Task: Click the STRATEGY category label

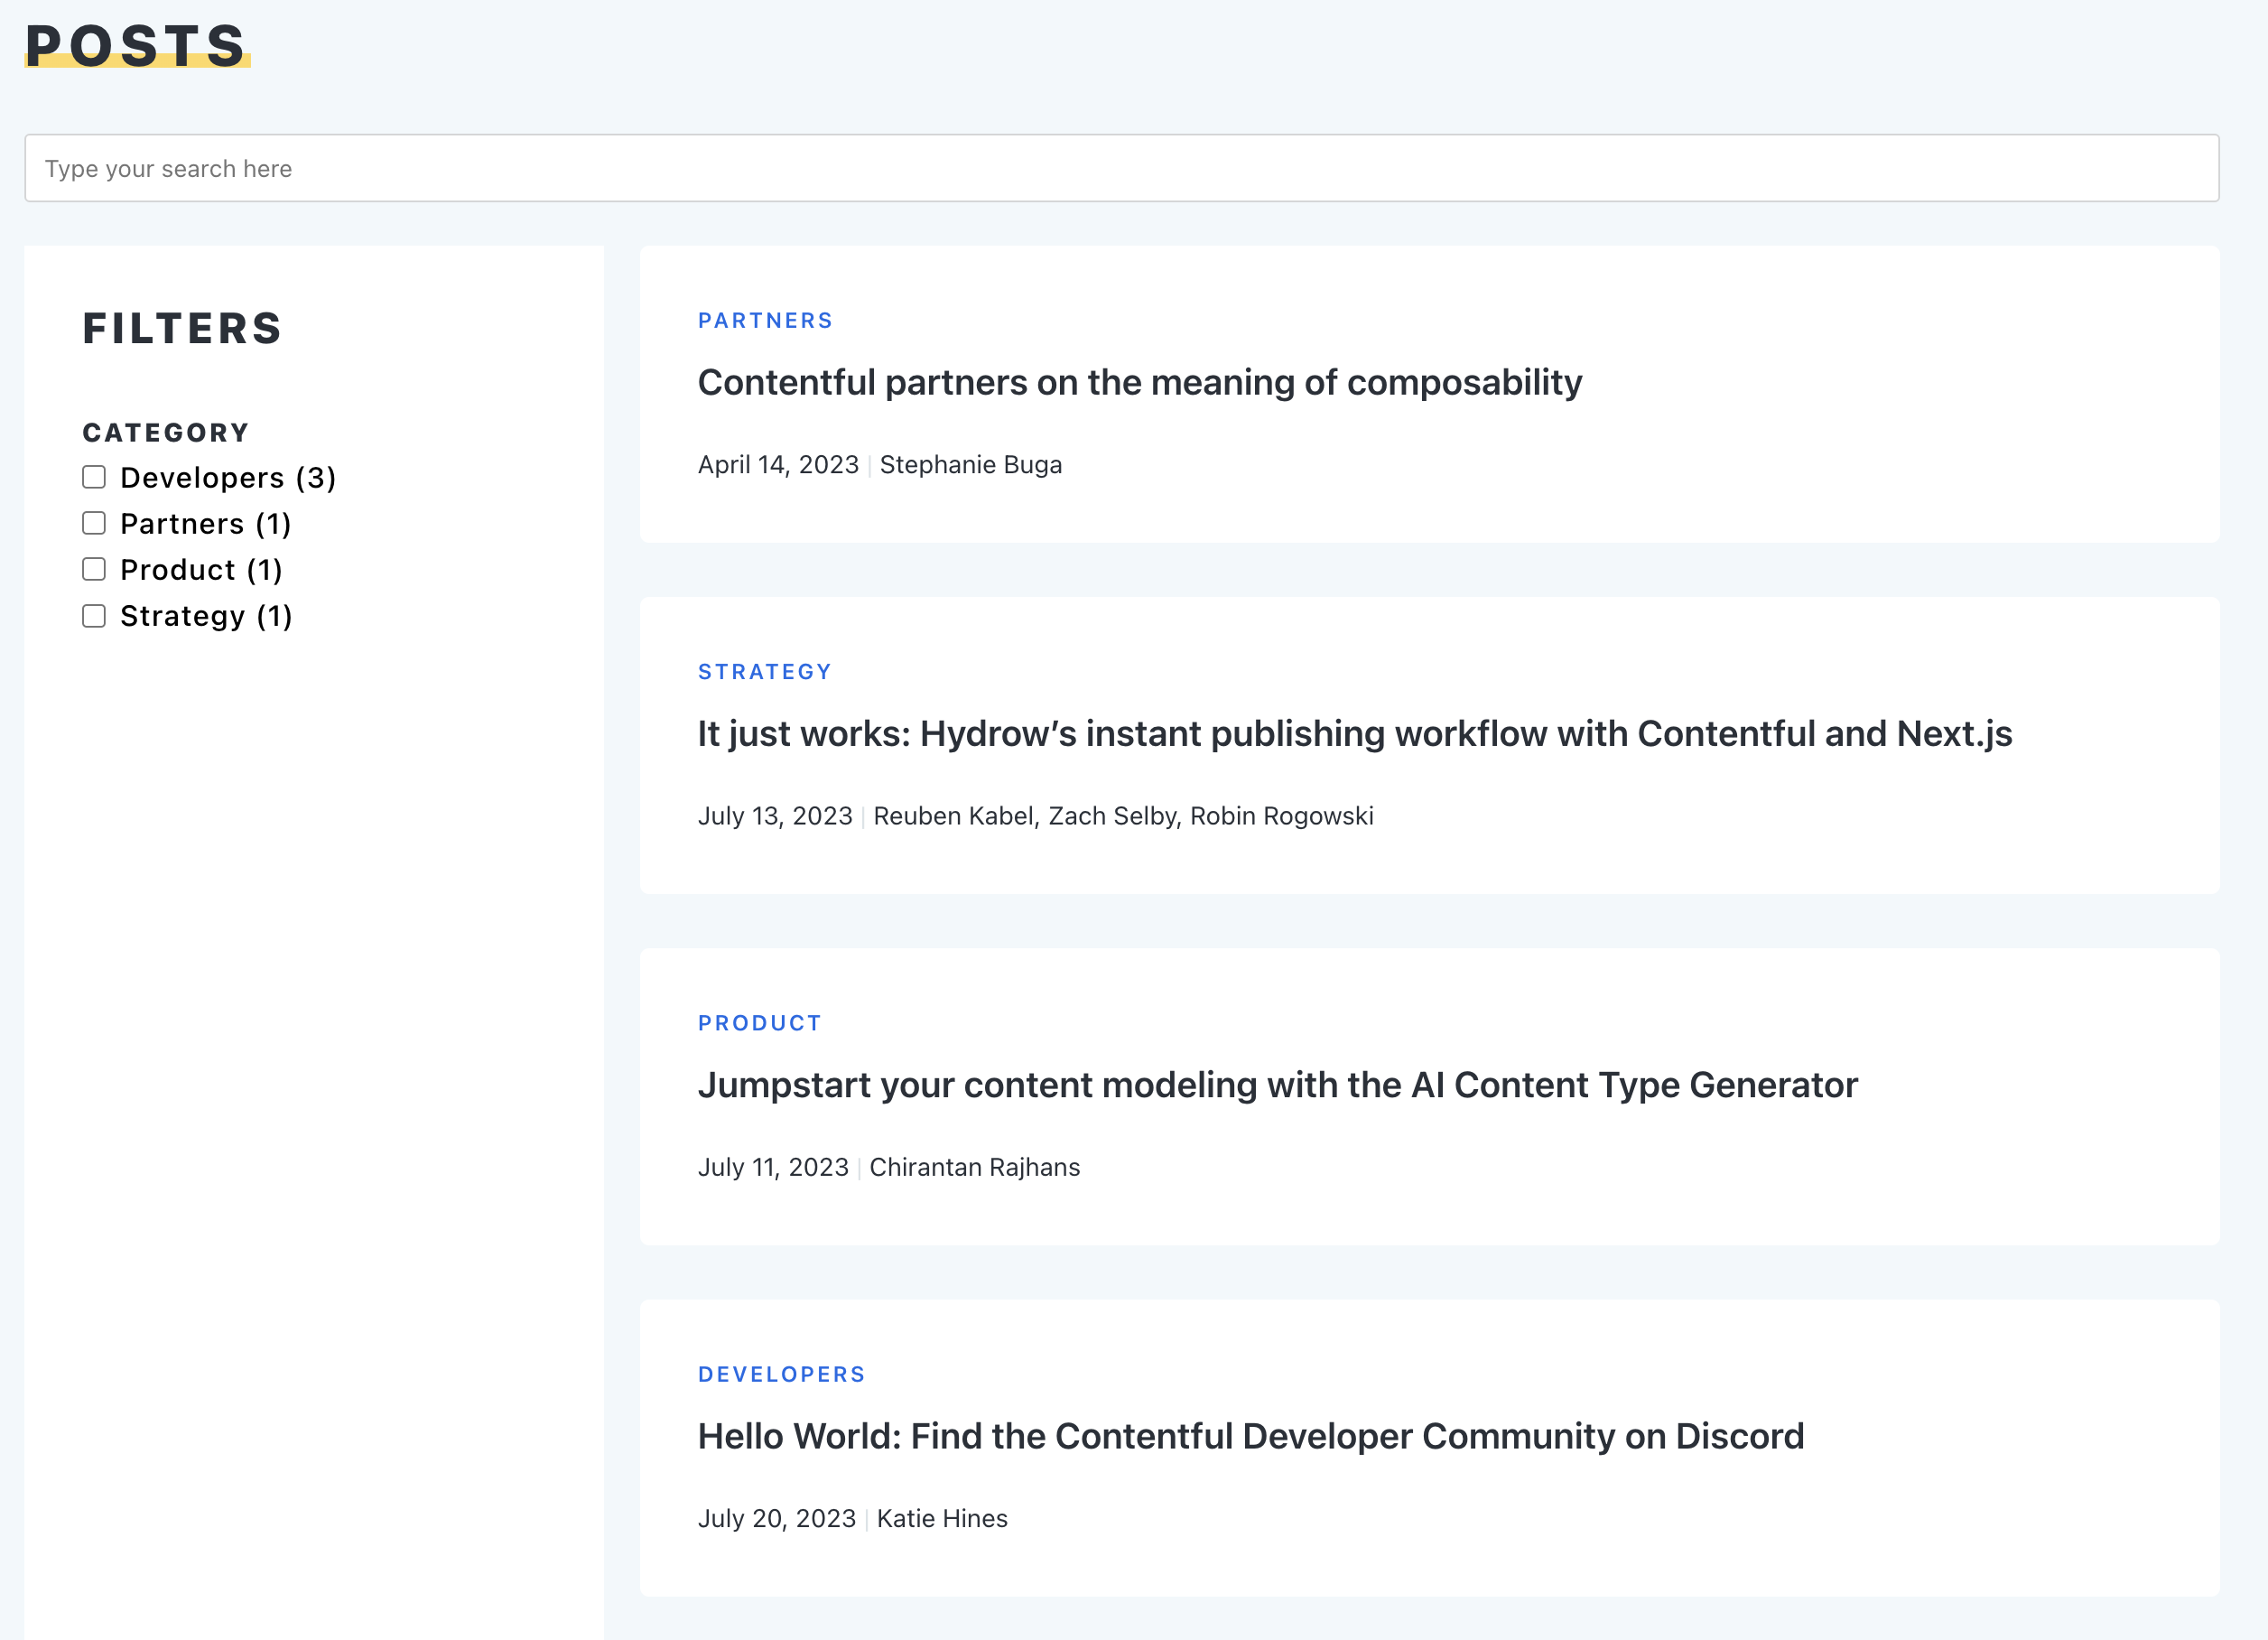Action: point(764,672)
